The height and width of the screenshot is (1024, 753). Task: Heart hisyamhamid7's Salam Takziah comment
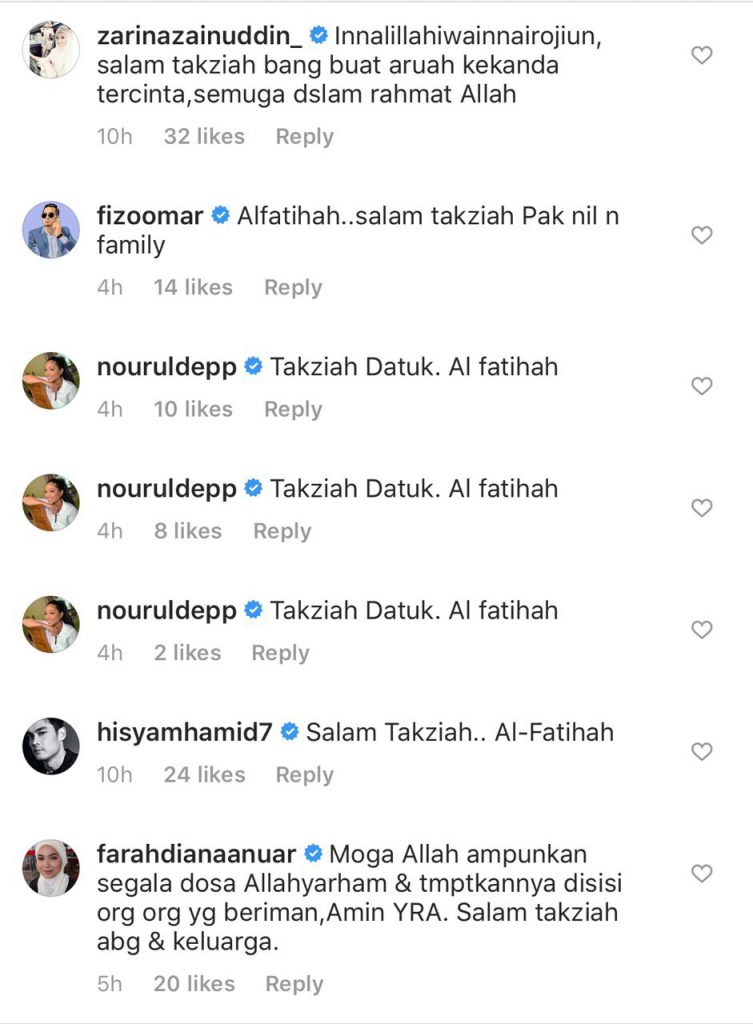pos(701,752)
